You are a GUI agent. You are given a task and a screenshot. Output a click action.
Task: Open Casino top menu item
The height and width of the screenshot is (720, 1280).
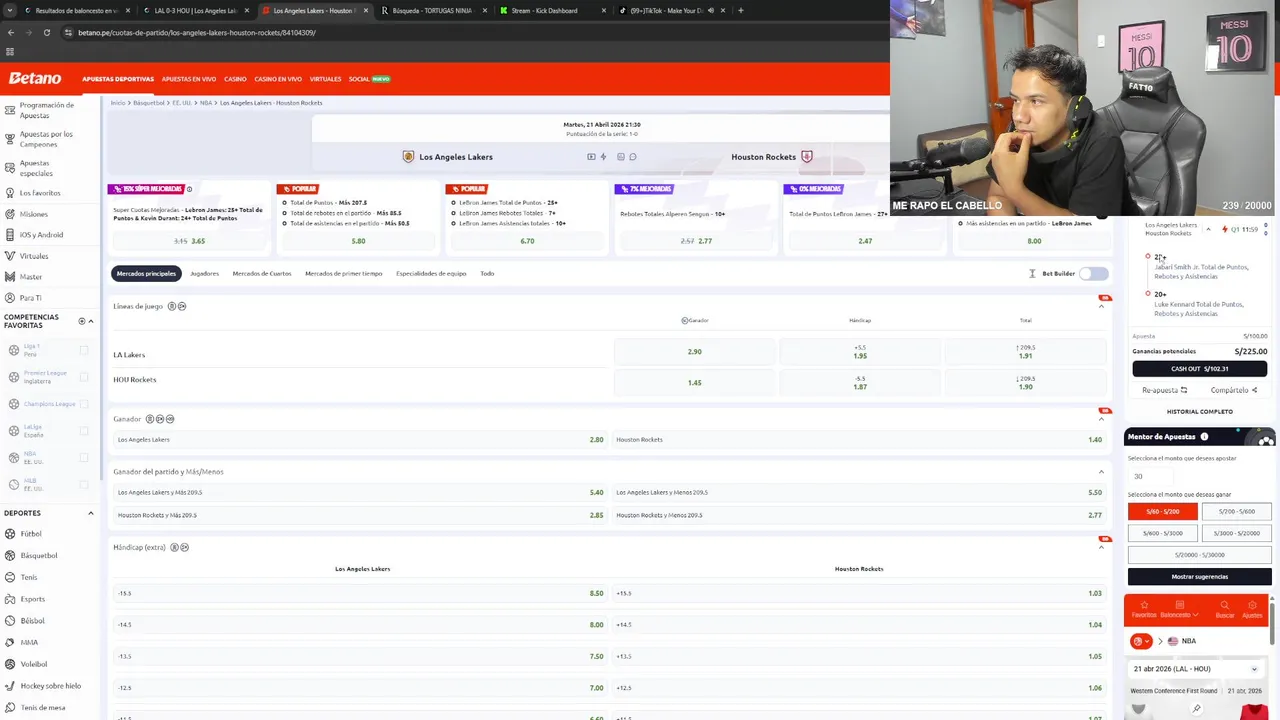click(x=235, y=79)
